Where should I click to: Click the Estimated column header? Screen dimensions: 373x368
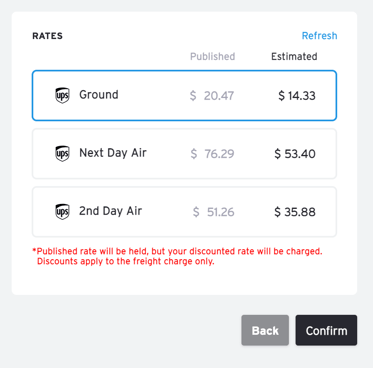[294, 56]
